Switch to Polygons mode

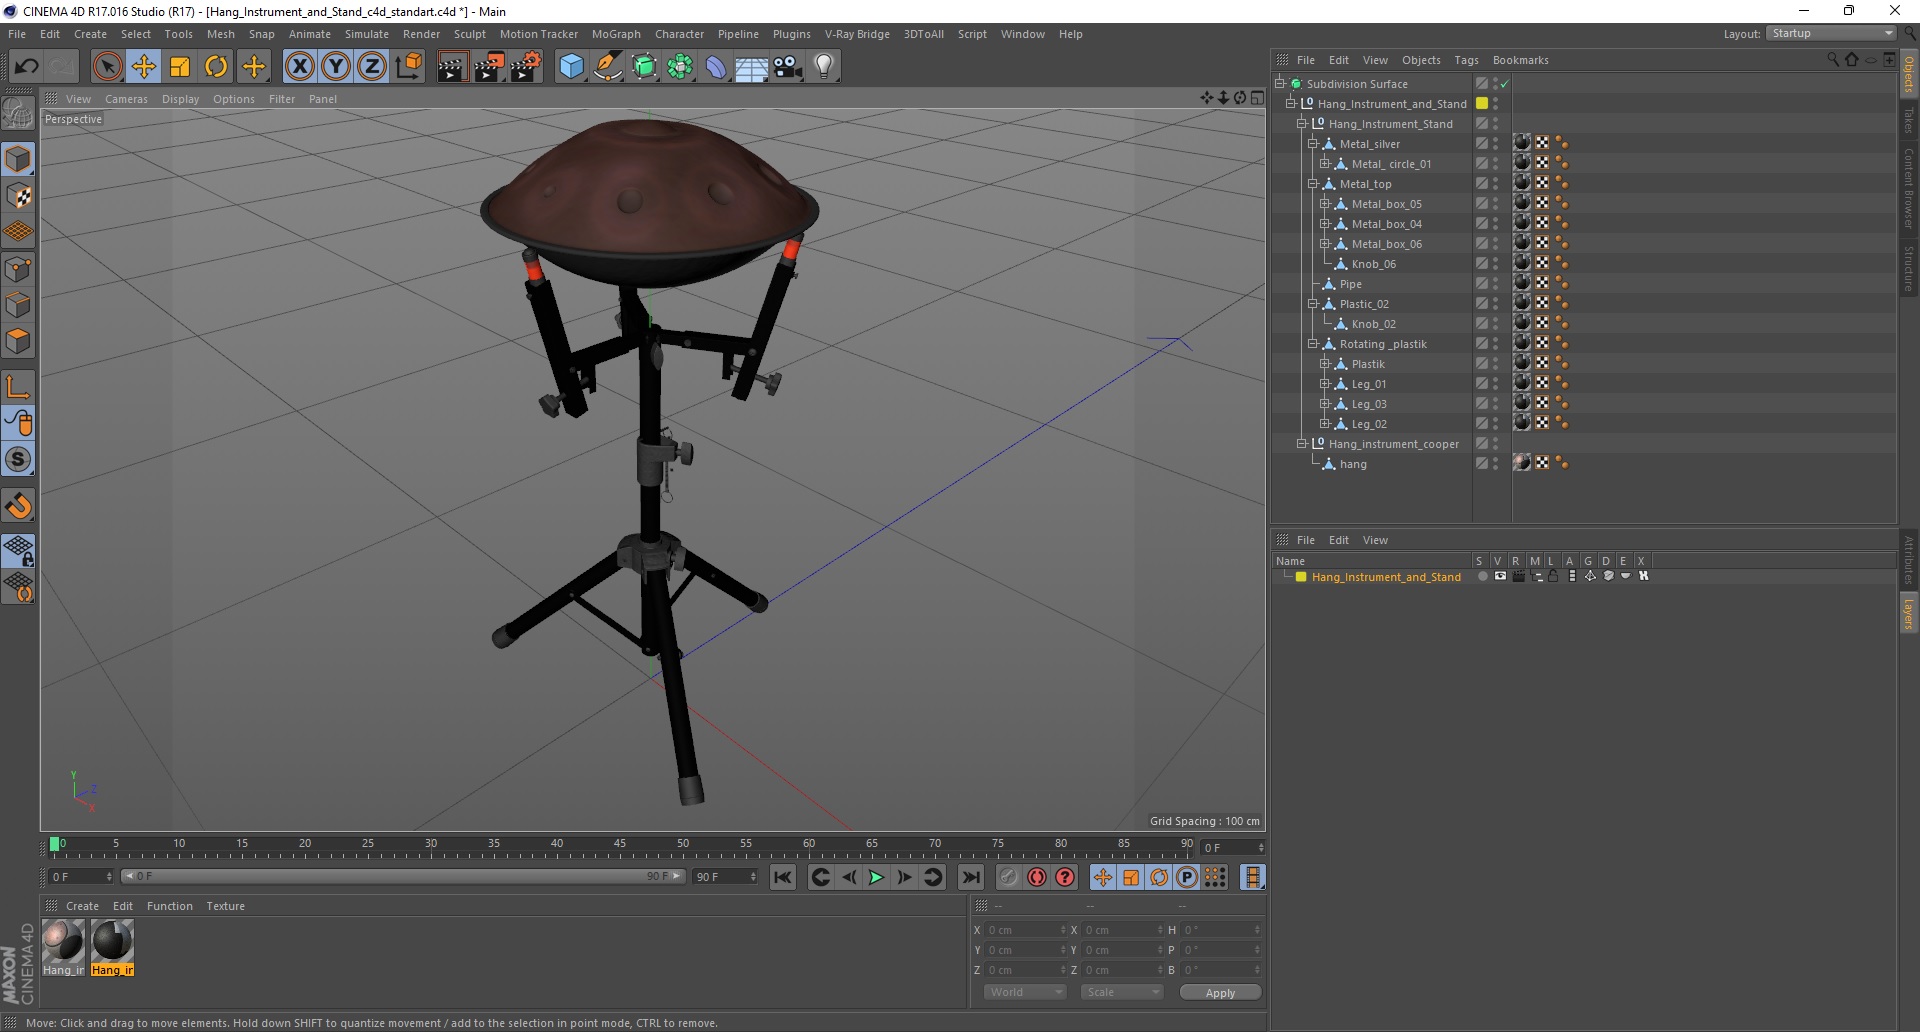pyautogui.click(x=18, y=341)
